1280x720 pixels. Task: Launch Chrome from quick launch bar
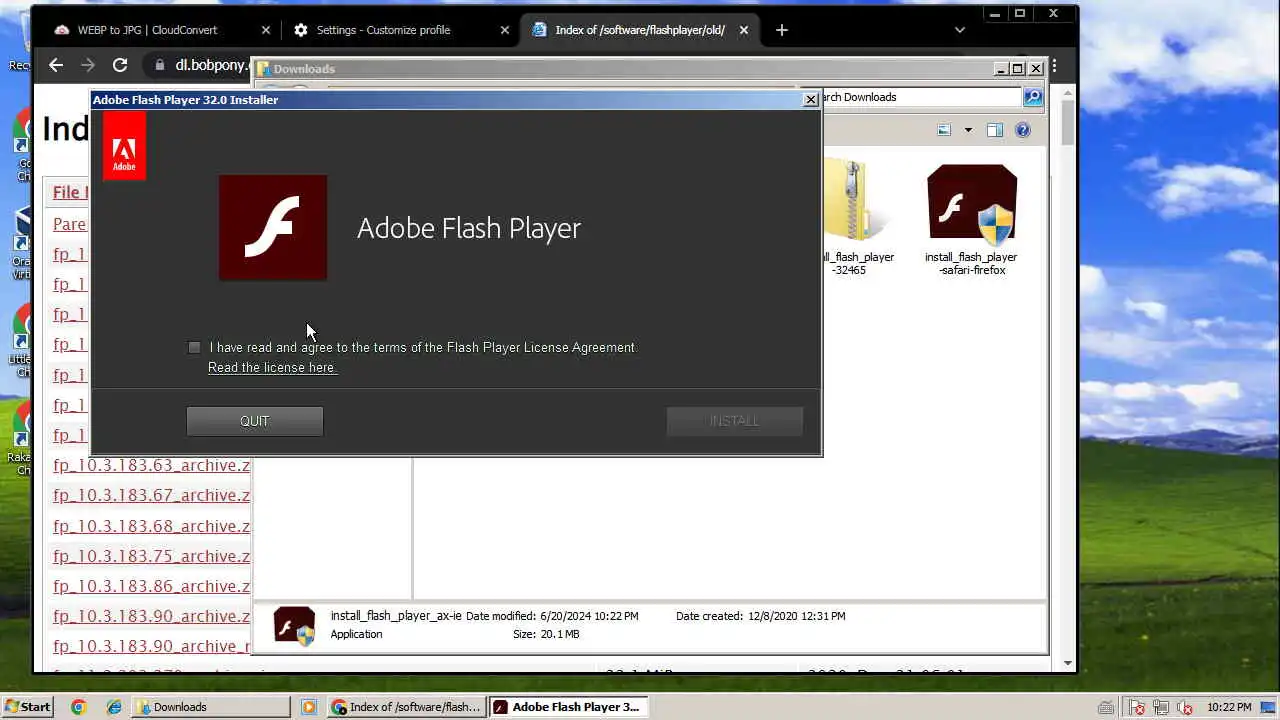click(x=79, y=706)
